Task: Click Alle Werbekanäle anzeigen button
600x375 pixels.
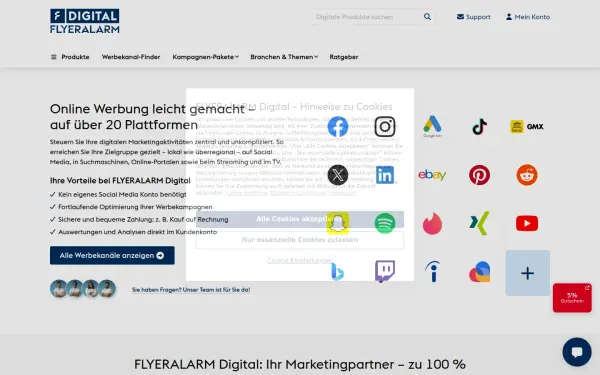Action: tap(112, 255)
